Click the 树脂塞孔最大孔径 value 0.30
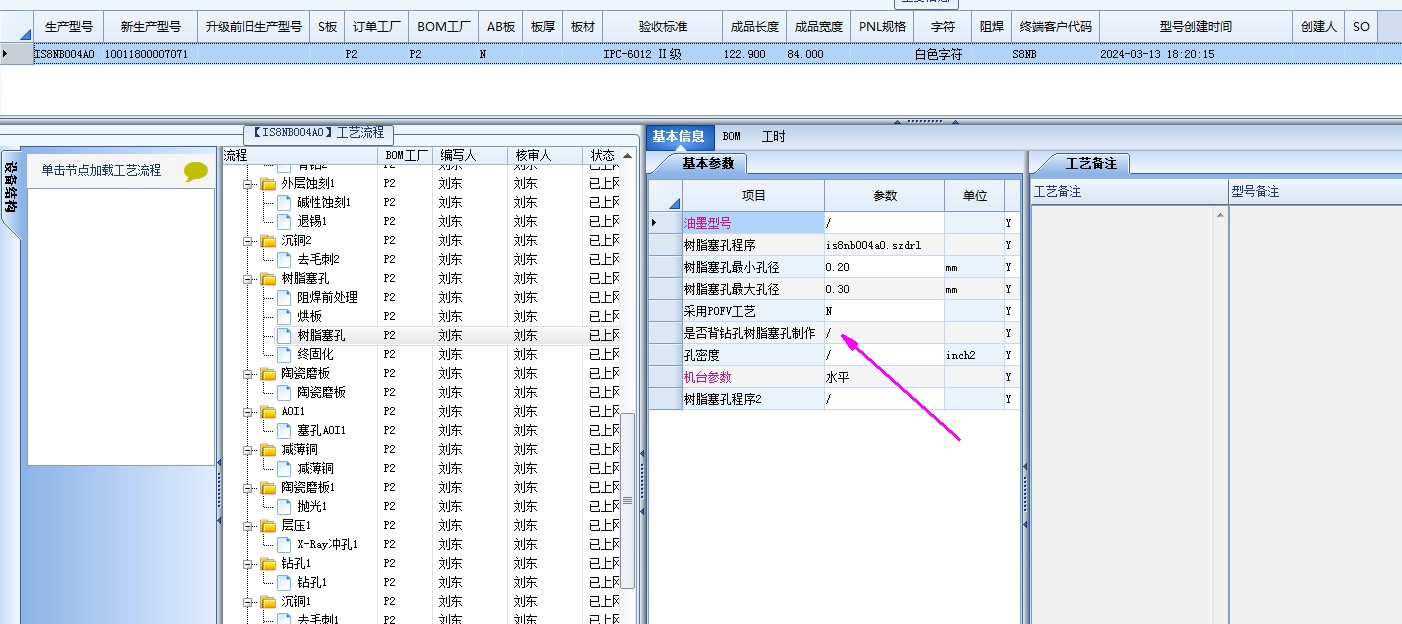The height and width of the screenshot is (624, 1402). 884,289
